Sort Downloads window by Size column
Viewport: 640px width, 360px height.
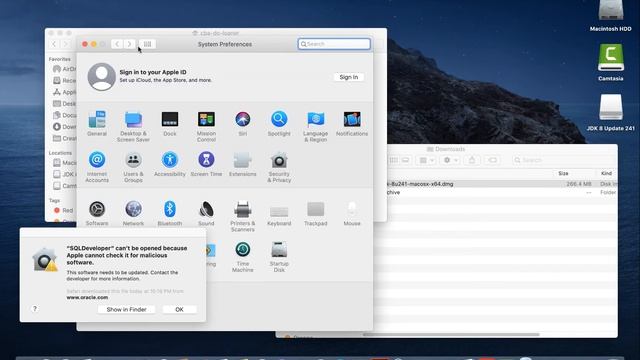563,173
